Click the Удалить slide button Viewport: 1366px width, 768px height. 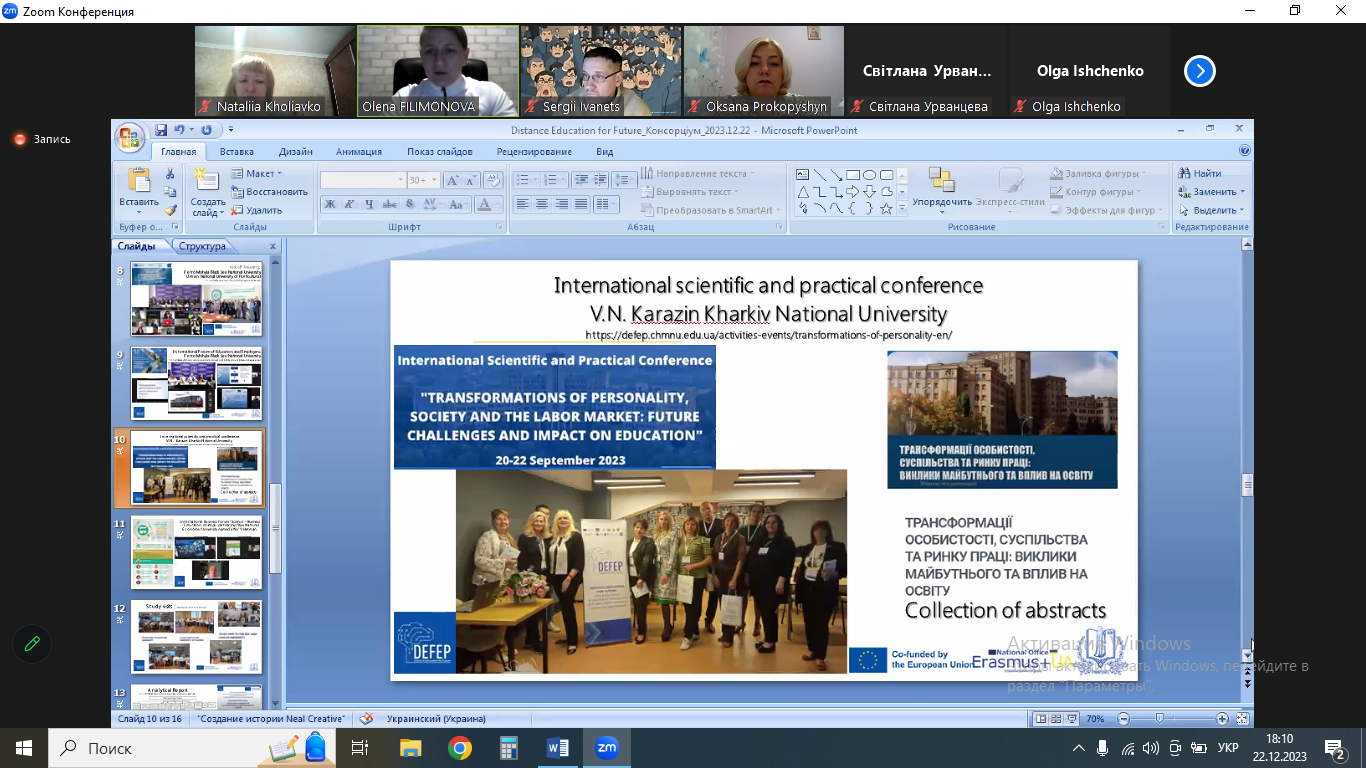click(x=257, y=210)
